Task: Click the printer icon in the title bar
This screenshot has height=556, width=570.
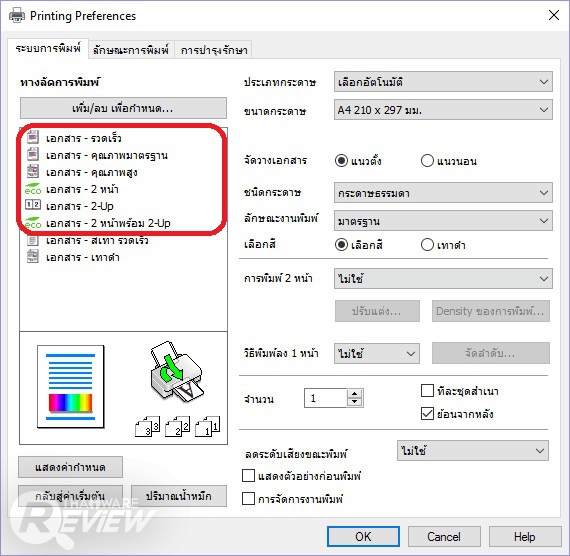Action: (17, 16)
